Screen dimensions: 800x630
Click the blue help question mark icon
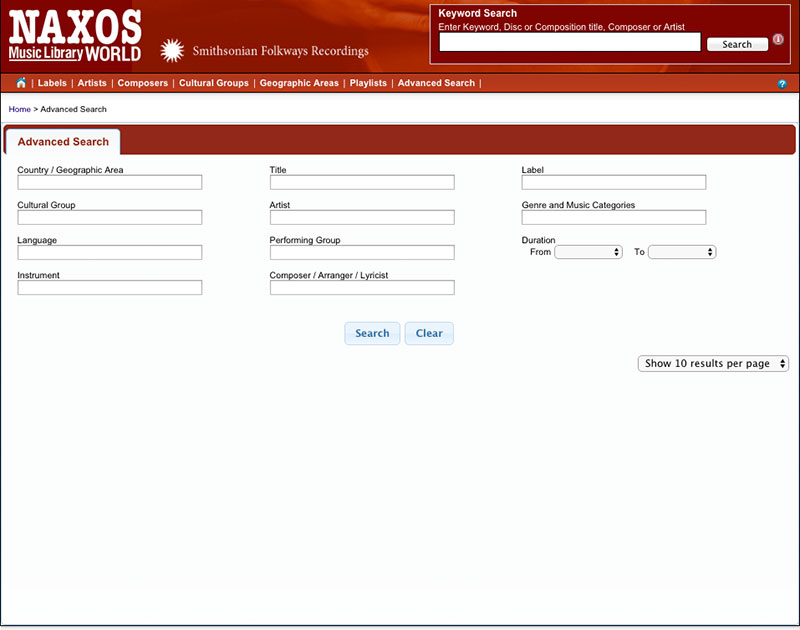tap(782, 84)
